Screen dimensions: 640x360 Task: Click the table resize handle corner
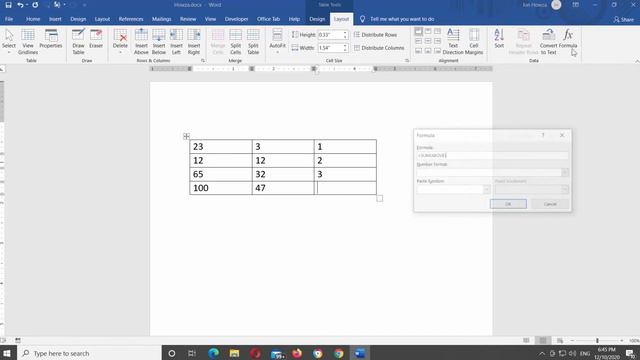[380, 198]
